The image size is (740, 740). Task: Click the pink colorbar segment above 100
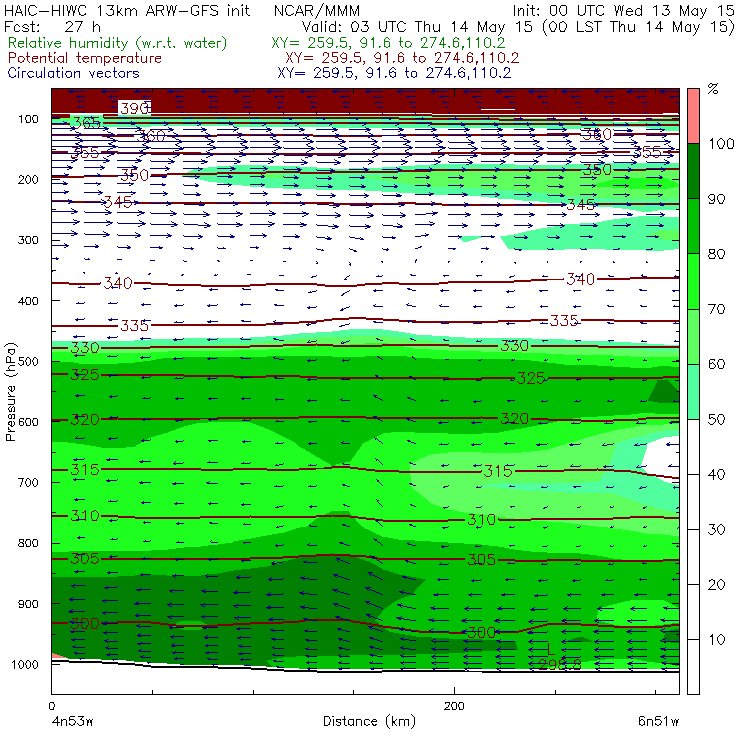(x=693, y=116)
